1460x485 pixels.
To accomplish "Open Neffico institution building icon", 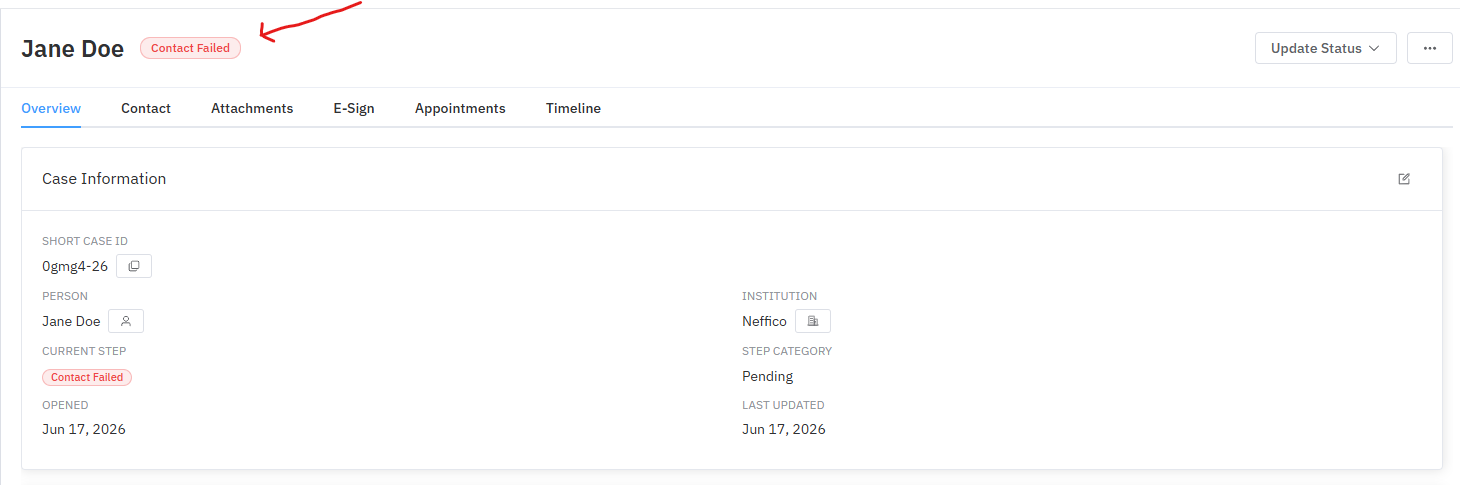I will 813,321.
